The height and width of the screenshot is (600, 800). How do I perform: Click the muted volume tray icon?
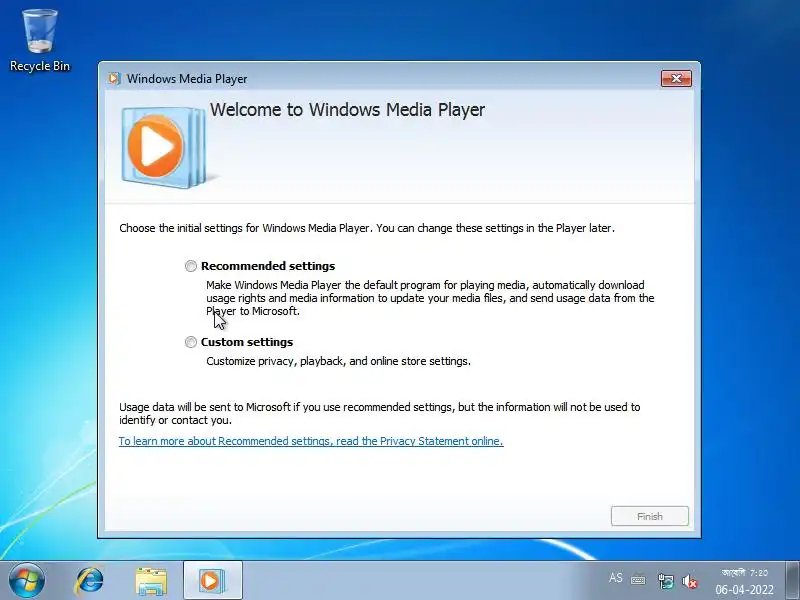tap(690, 581)
